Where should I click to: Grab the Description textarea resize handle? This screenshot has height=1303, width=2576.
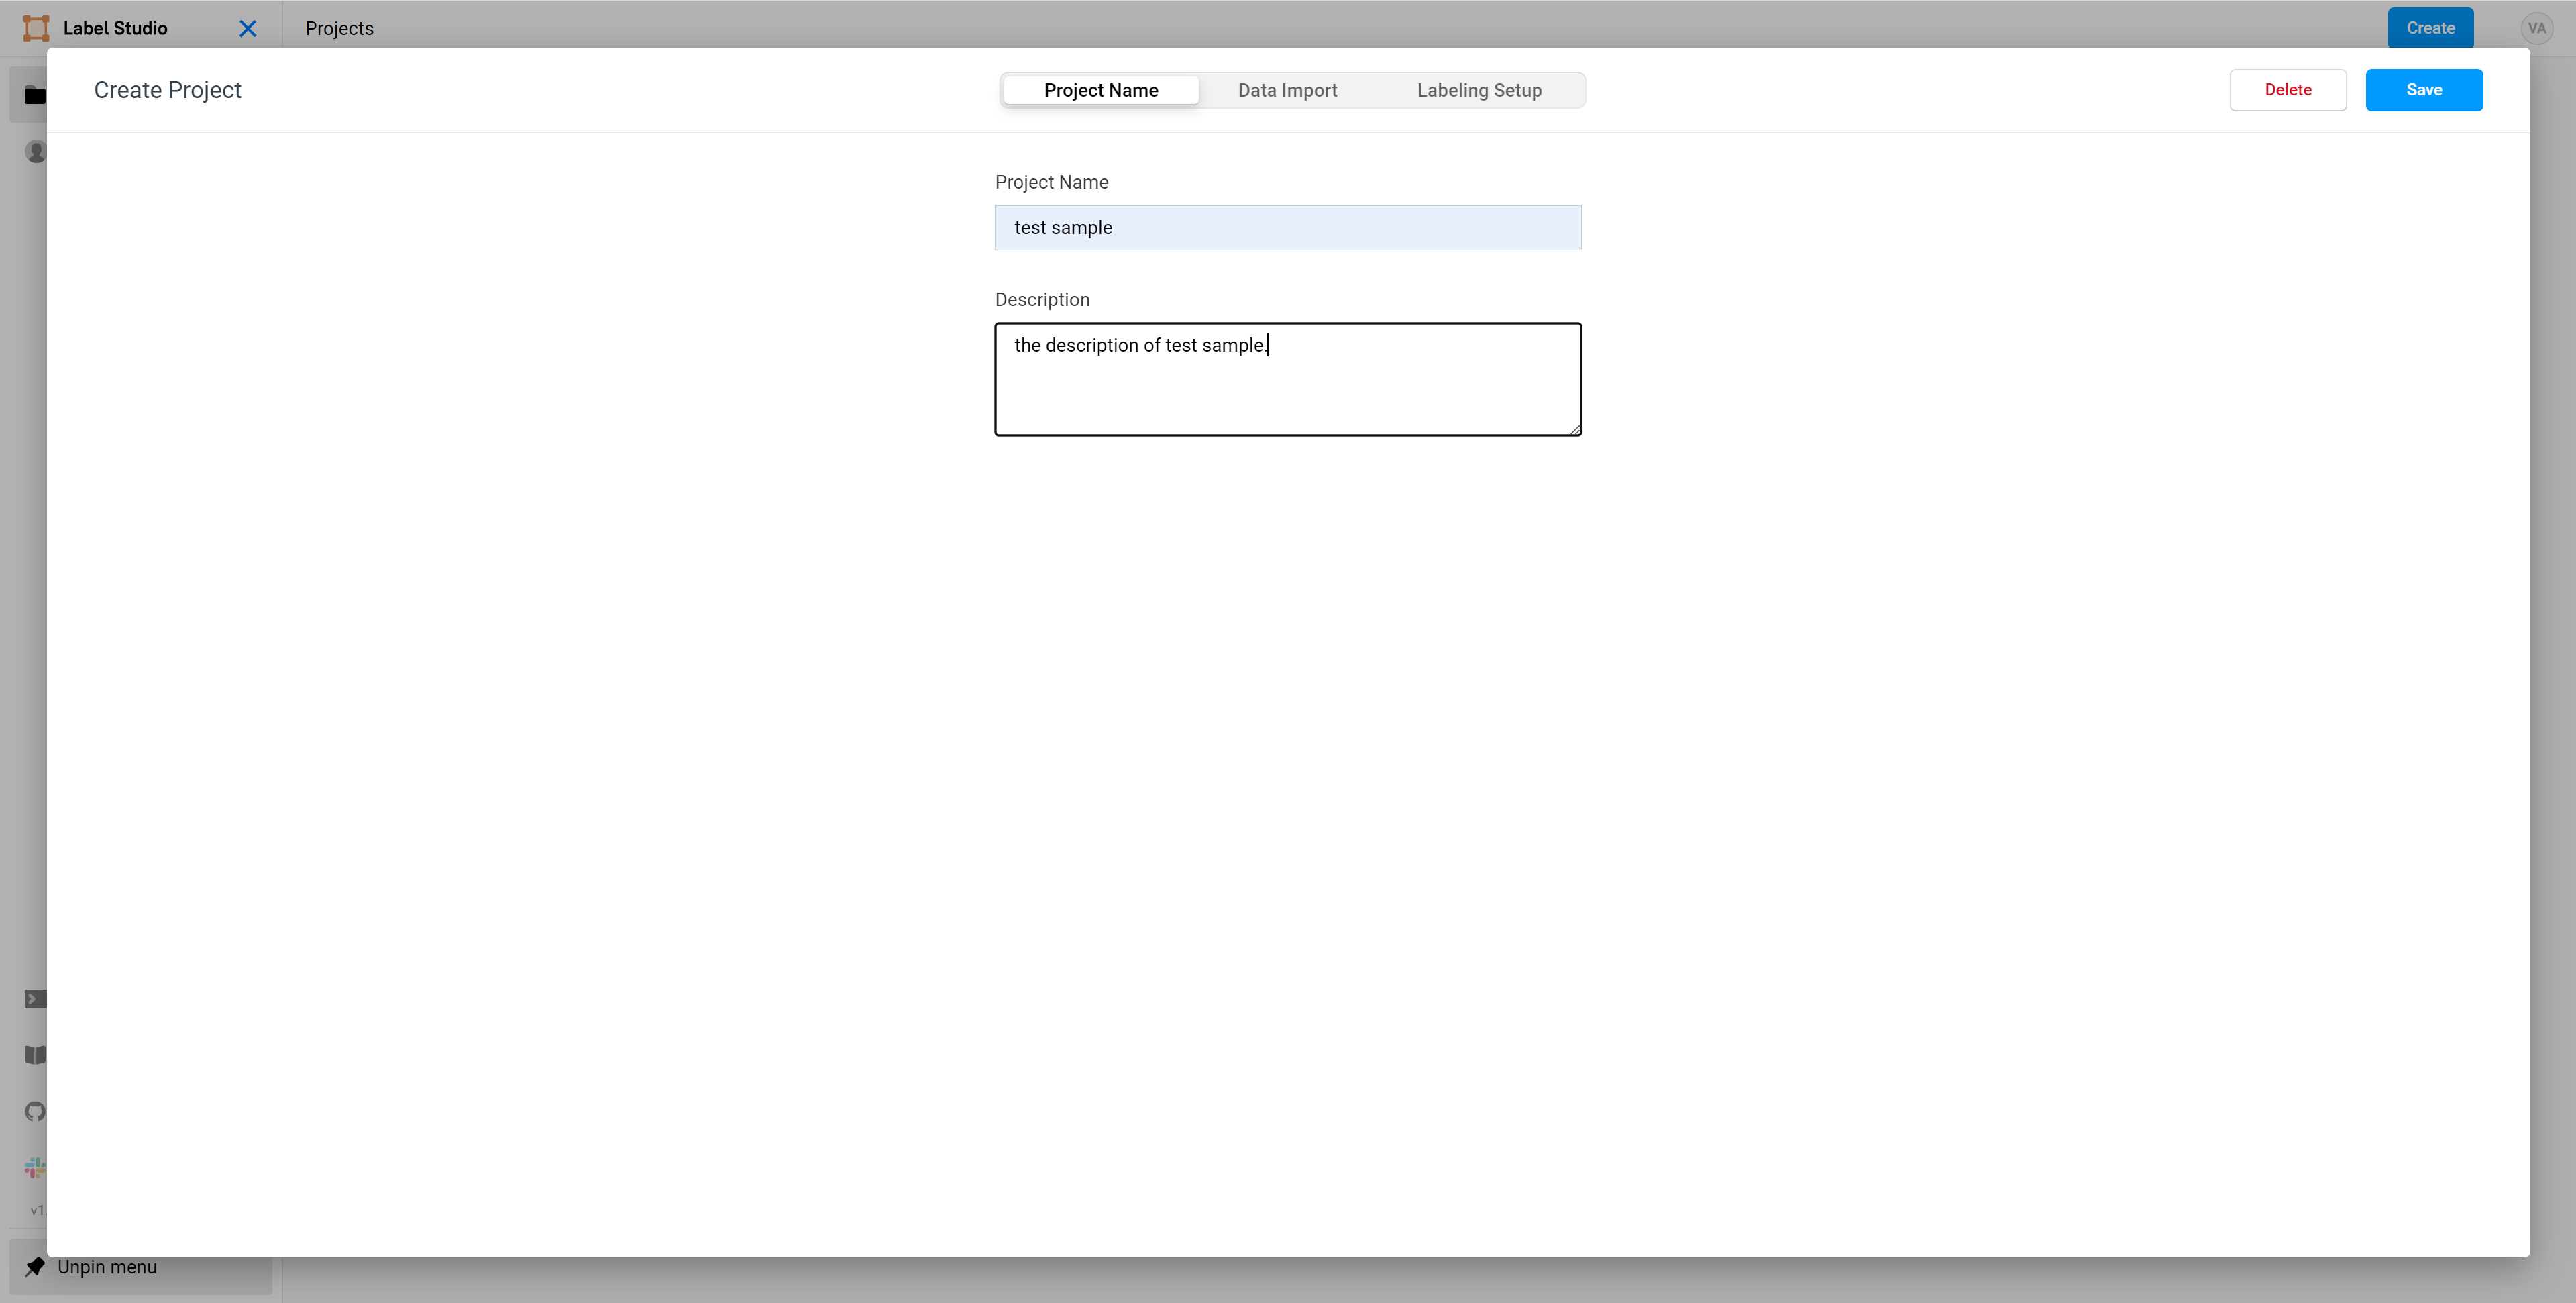pos(1575,429)
